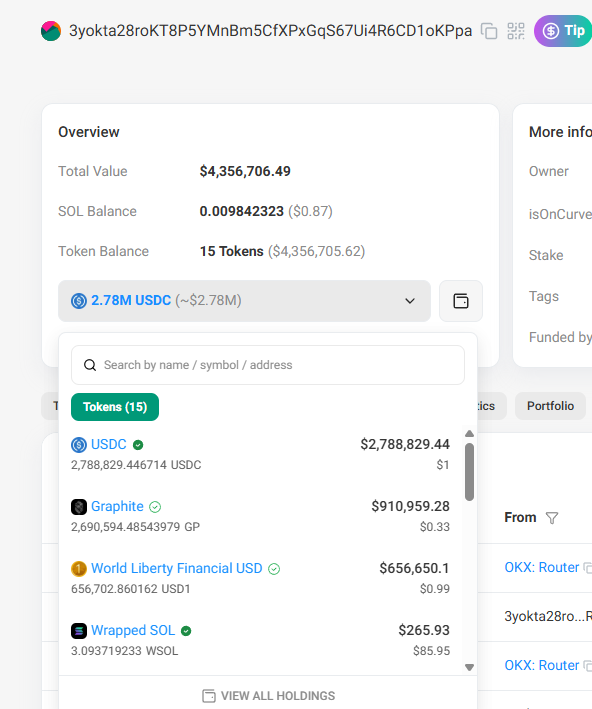Select SOL balance 0.009842323

click(242, 211)
